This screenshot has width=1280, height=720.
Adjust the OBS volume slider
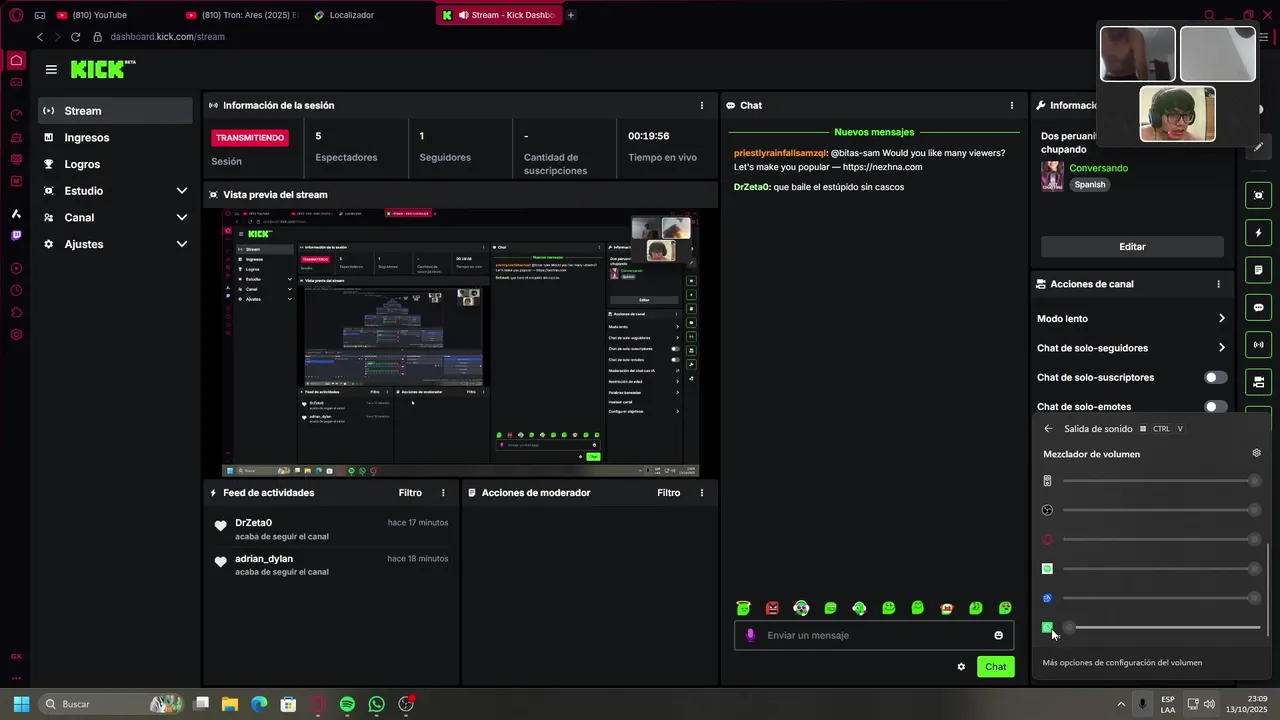(1159, 510)
